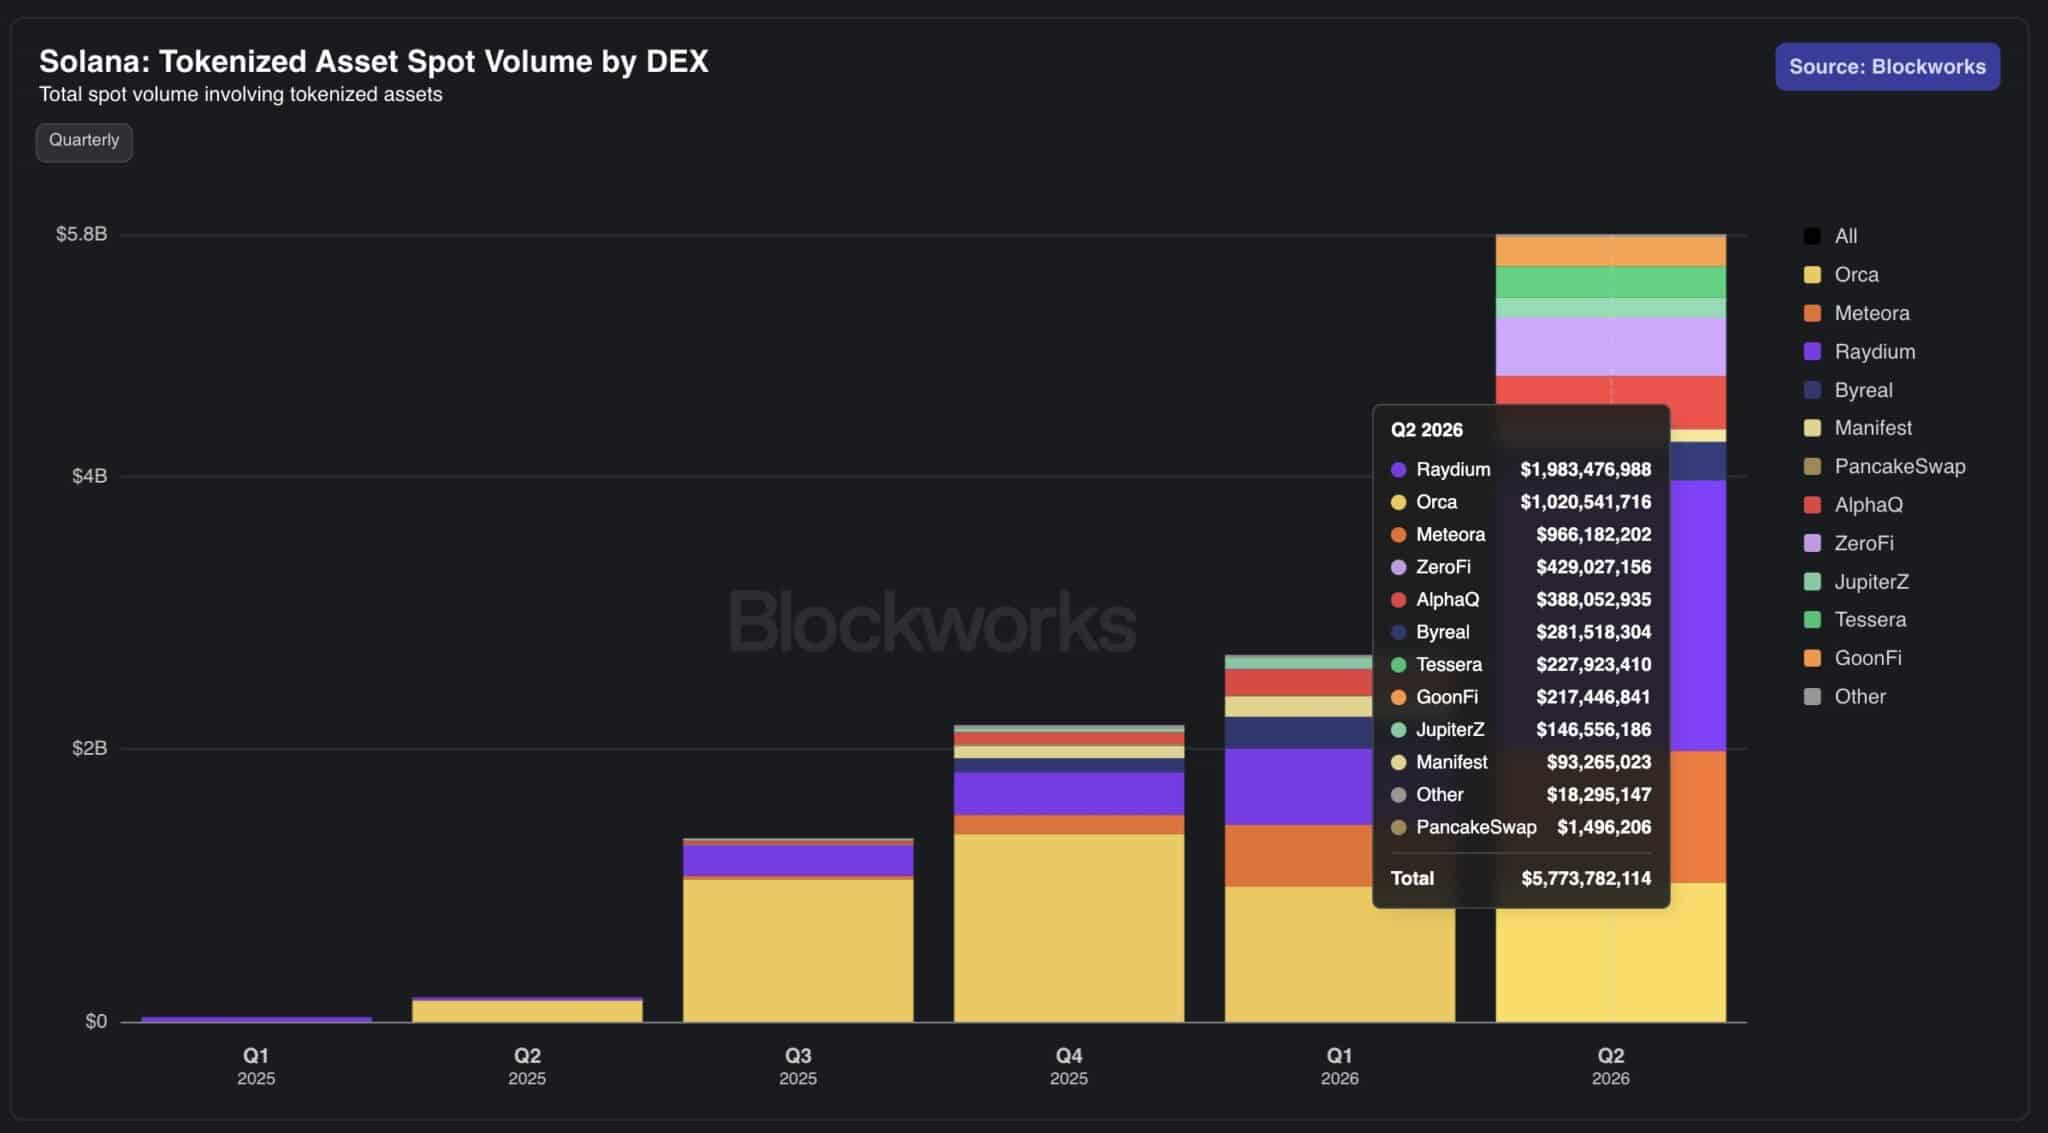Click the chart subtitle about total spot volume
This screenshot has height=1133, width=2048.
(x=241, y=95)
